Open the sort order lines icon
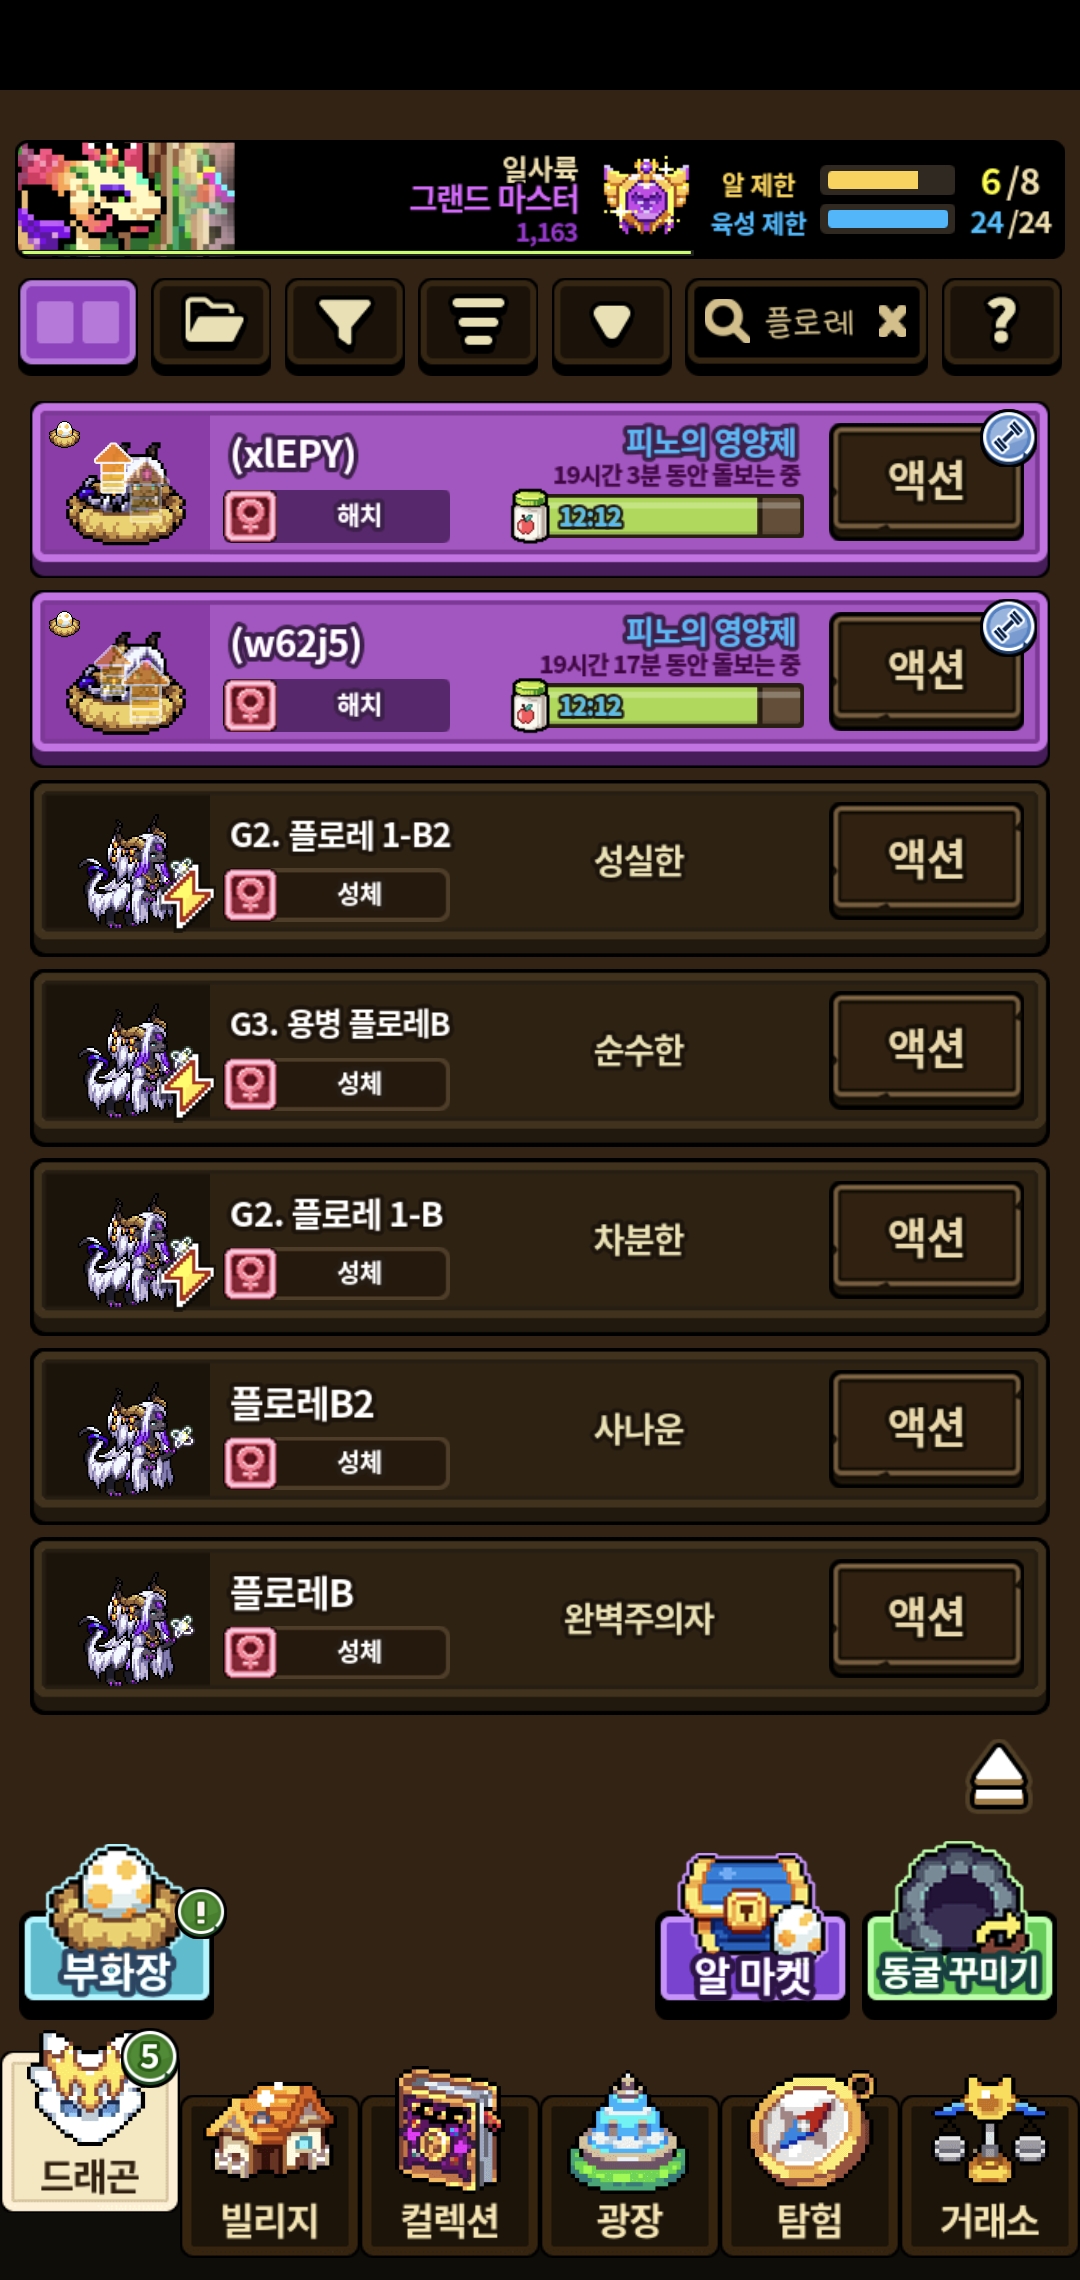Screen dimensions: 1080x2280 [x=478, y=325]
